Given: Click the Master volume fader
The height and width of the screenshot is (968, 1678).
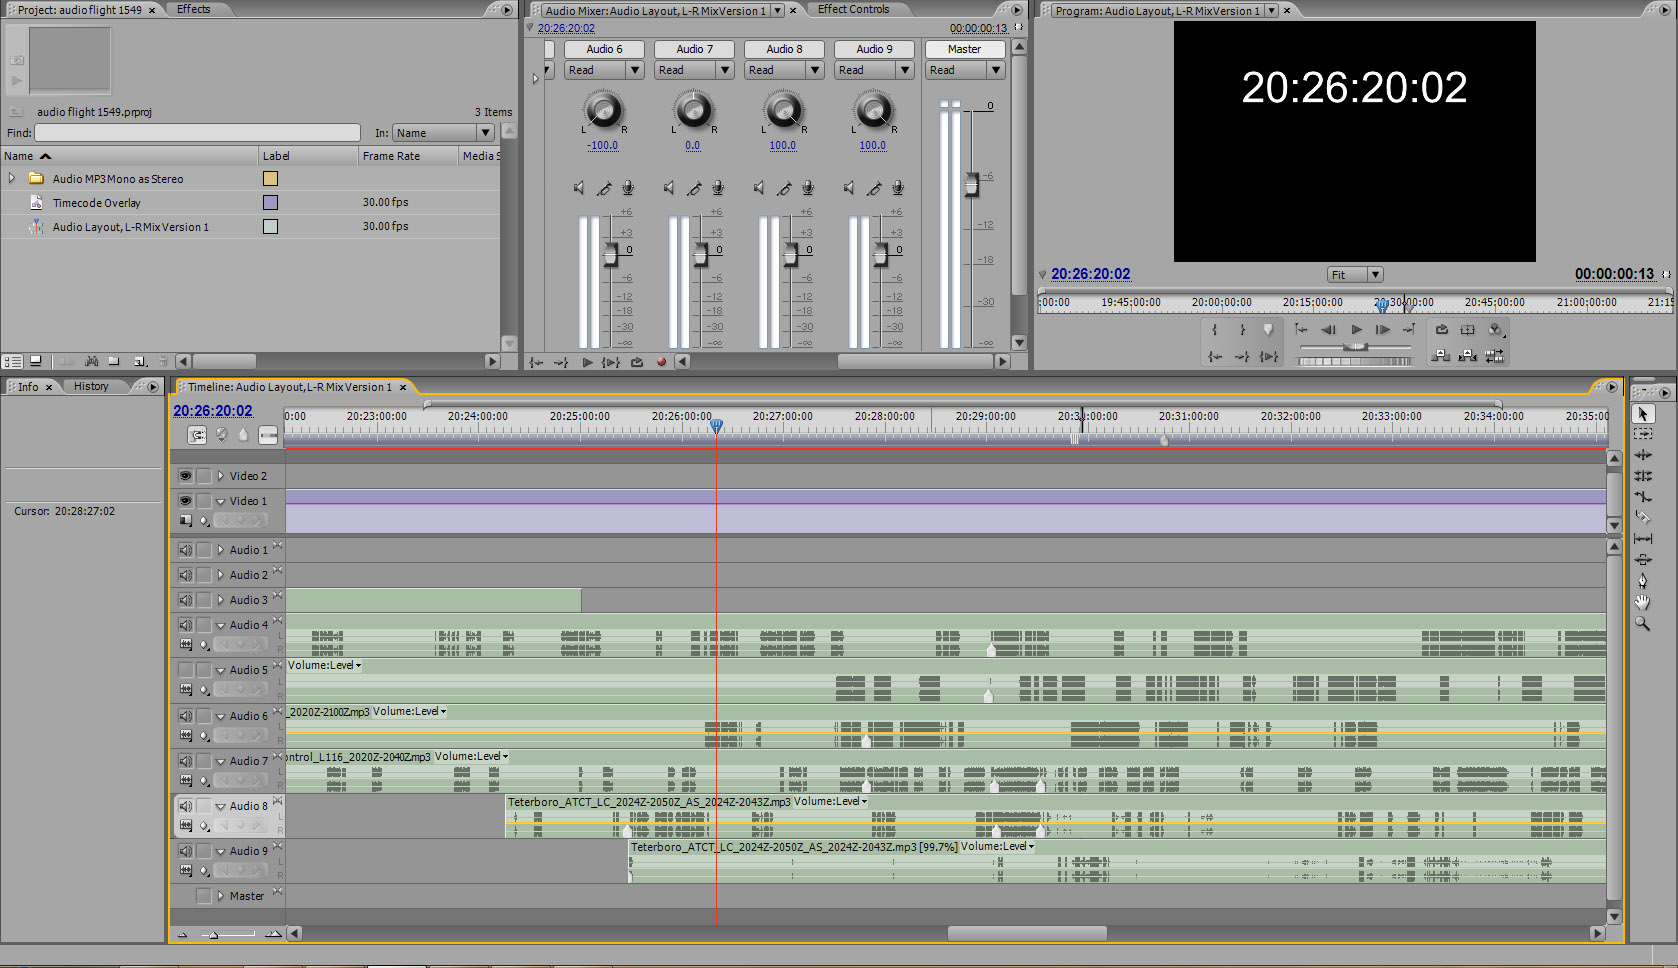Looking at the screenshot, I should click(x=971, y=184).
